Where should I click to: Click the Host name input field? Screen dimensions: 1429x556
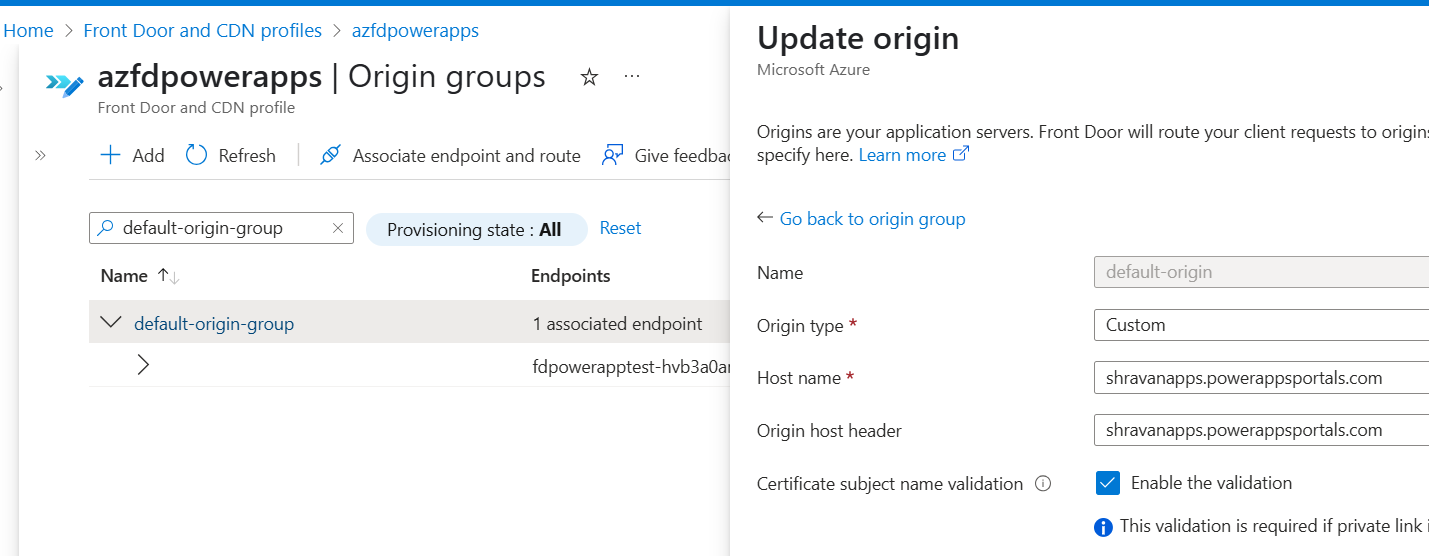tap(1262, 378)
